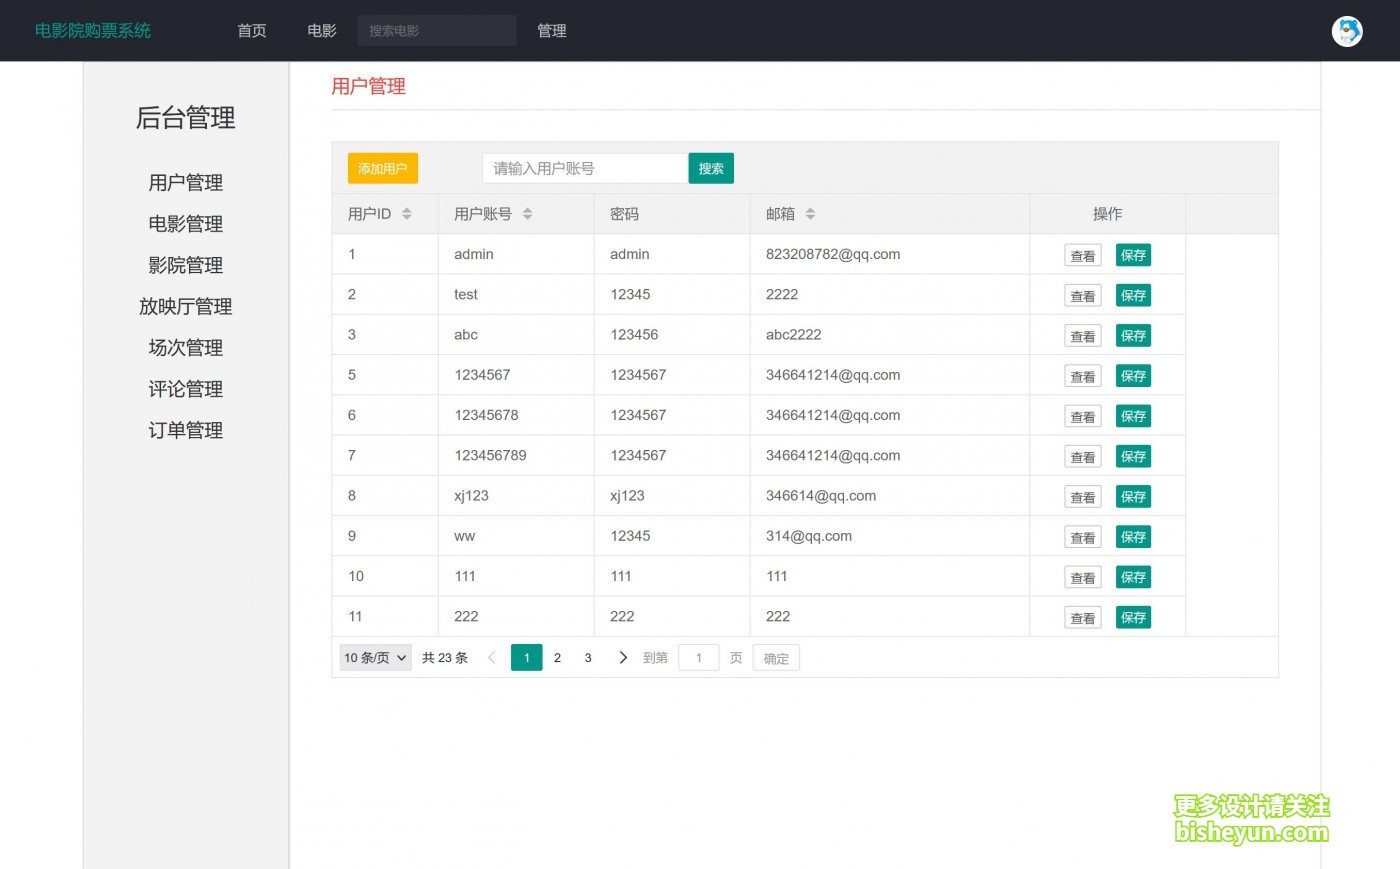Click the 确定 page jump button
Image resolution: width=1400 pixels, height=869 pixels.
(776, 659)
